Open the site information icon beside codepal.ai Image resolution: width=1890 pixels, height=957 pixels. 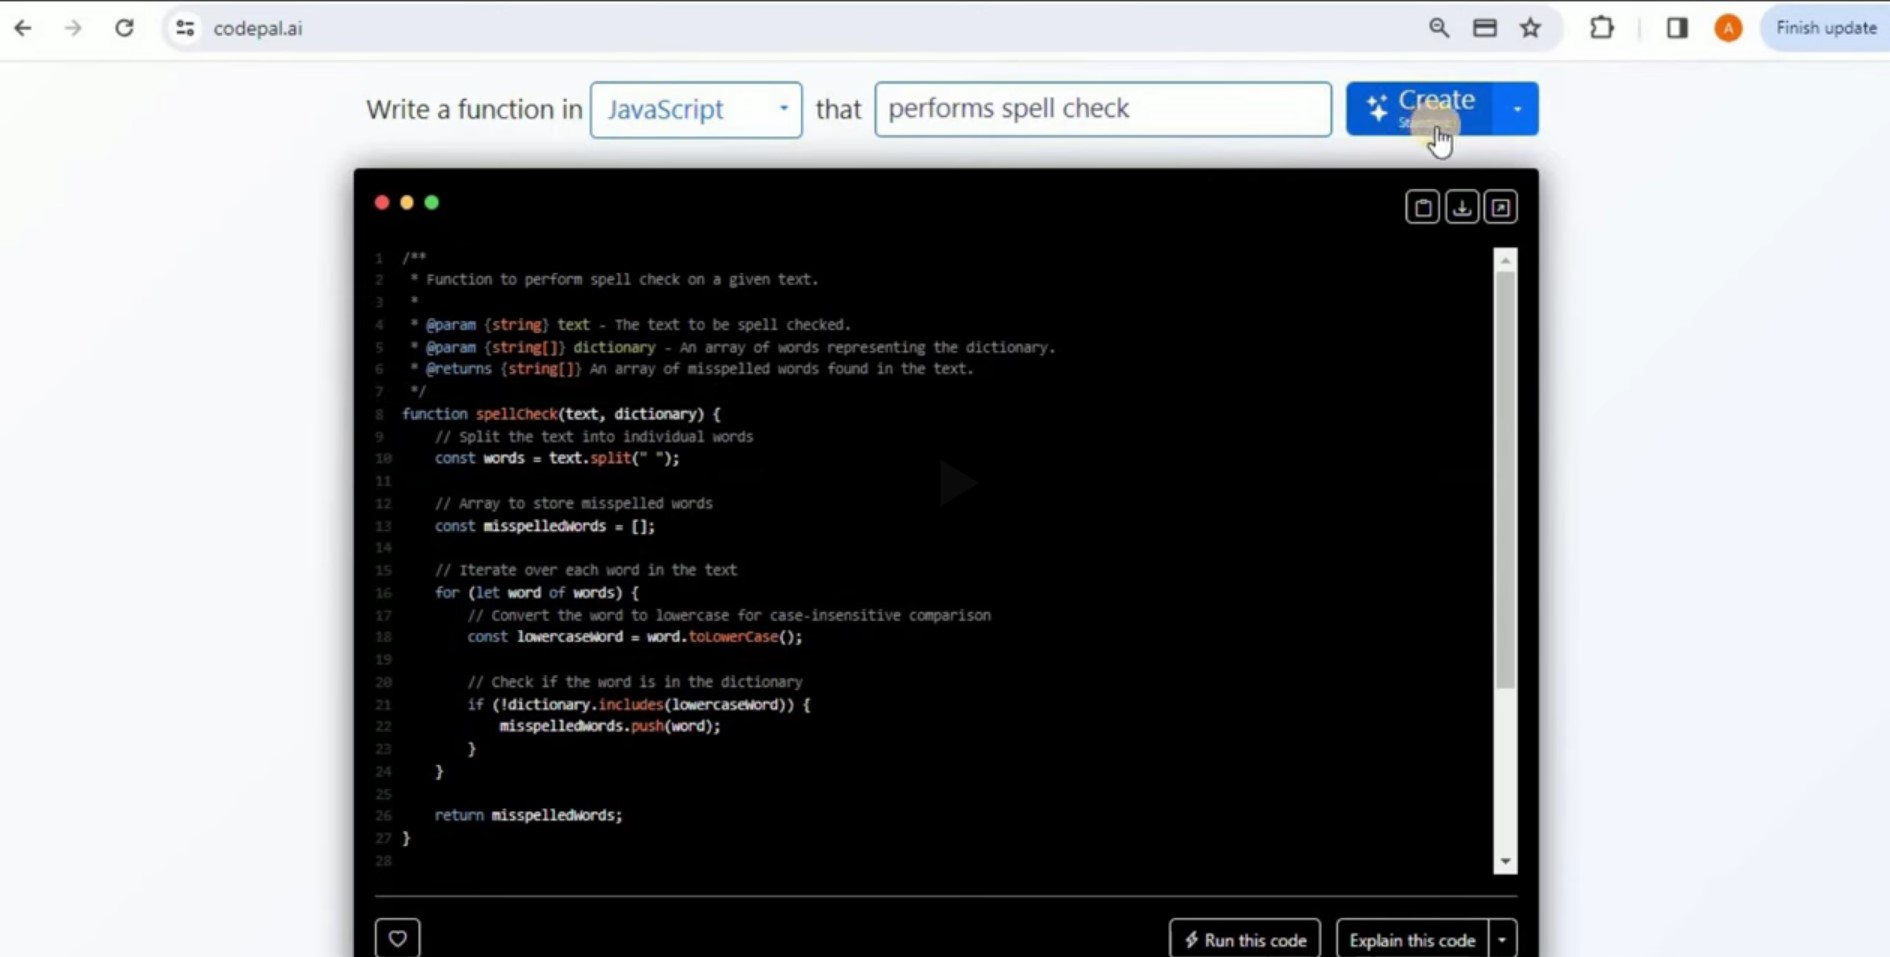click(x=185, y=28)
